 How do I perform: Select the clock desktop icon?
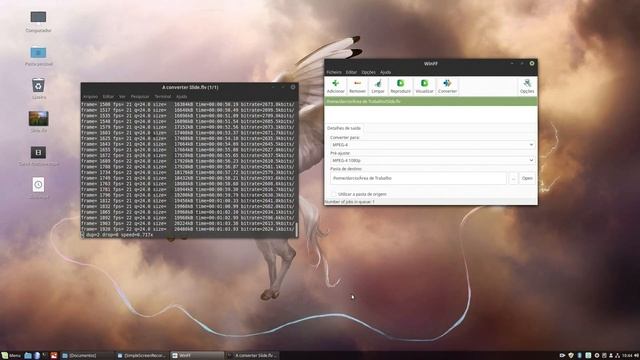[x=38, y=184]
